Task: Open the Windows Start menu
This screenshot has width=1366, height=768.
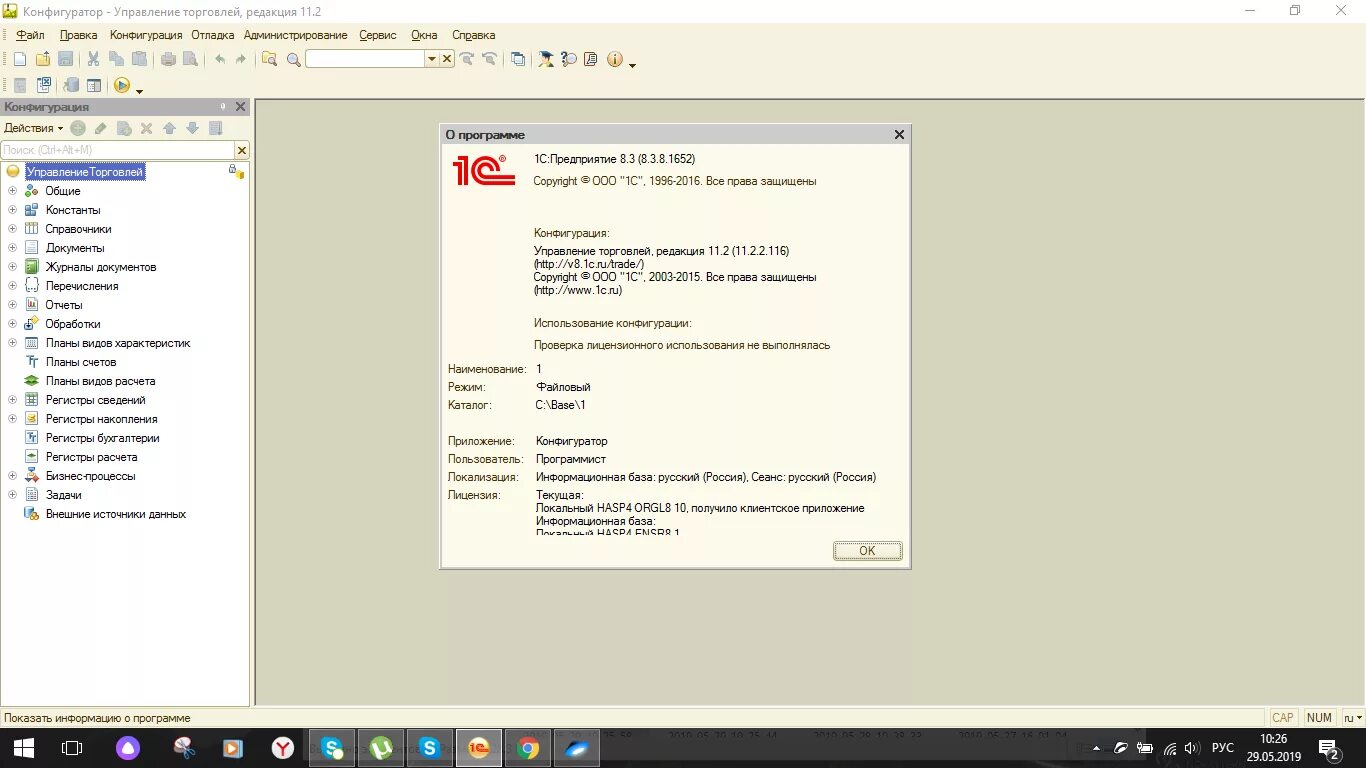Action: (x=24, y=747)
